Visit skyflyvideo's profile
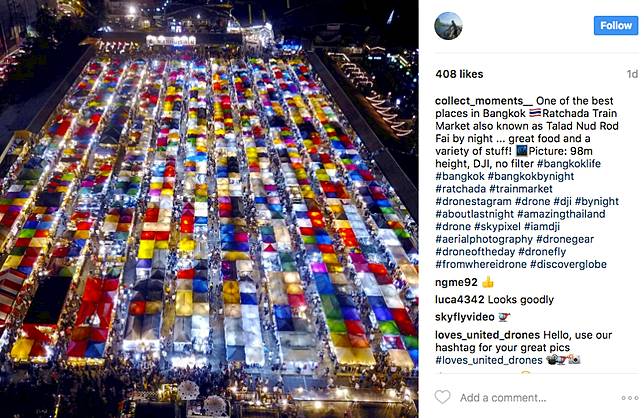The image size is (644, 418). 465,317
